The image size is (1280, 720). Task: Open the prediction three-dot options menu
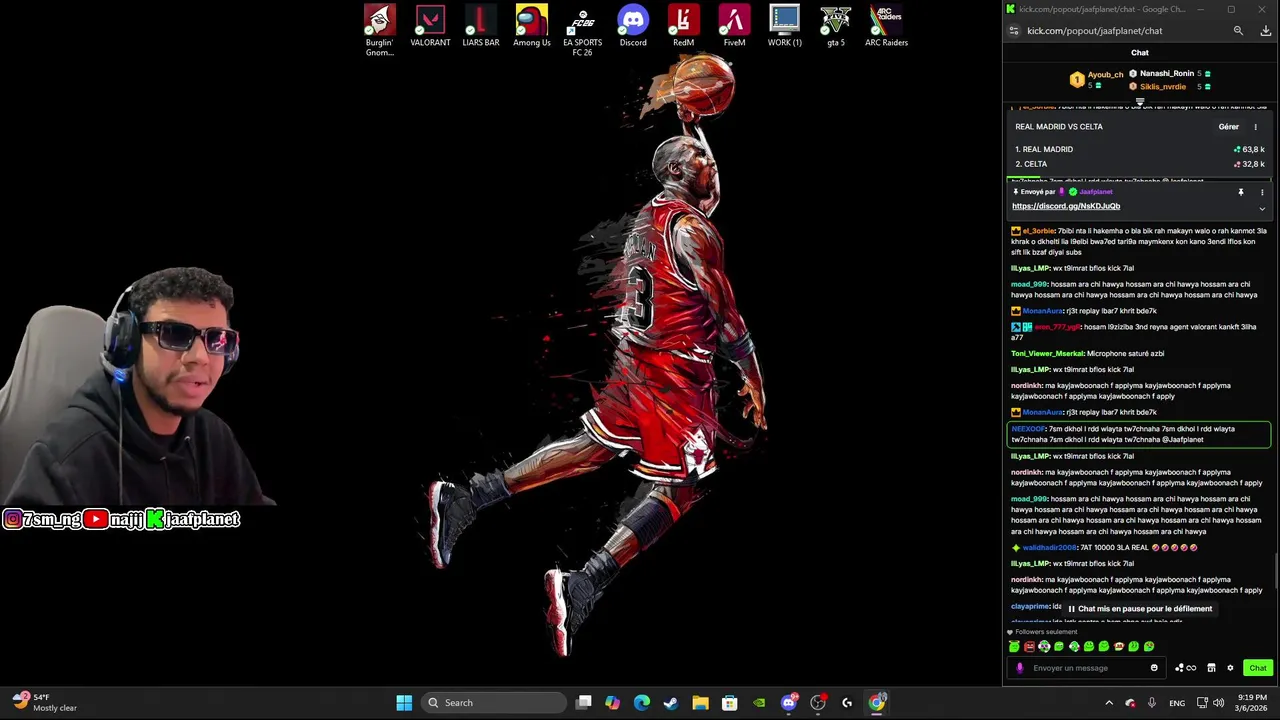(1256, 127)
